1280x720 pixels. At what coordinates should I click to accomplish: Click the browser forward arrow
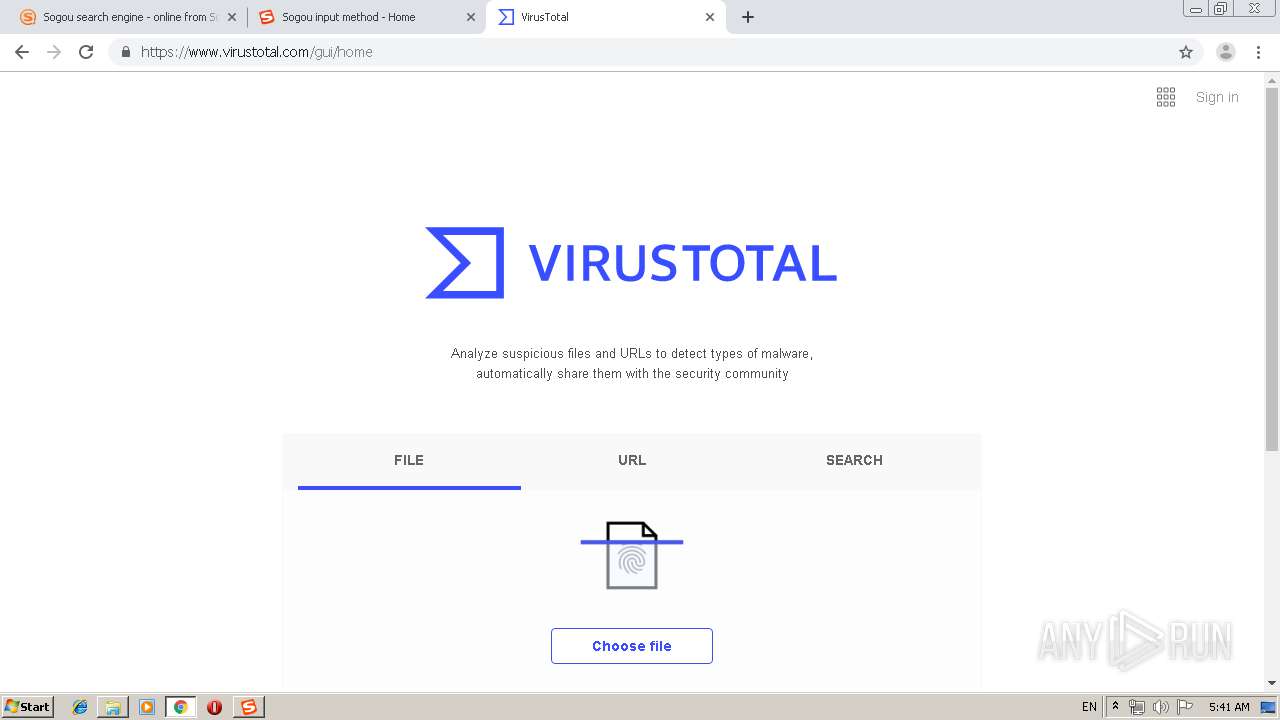tap(54, 52)
